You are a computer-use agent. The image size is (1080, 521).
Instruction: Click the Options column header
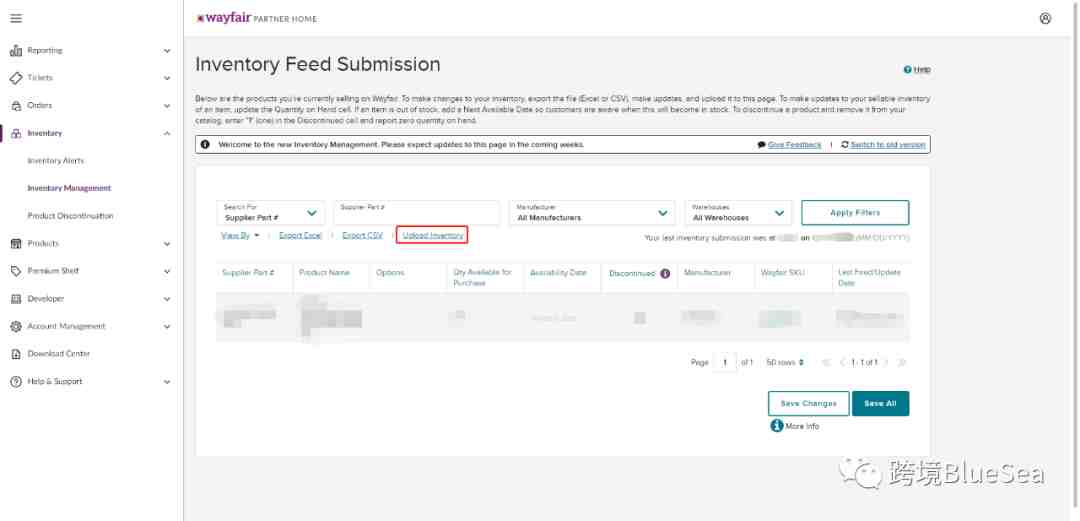click(x=390, y=273)
